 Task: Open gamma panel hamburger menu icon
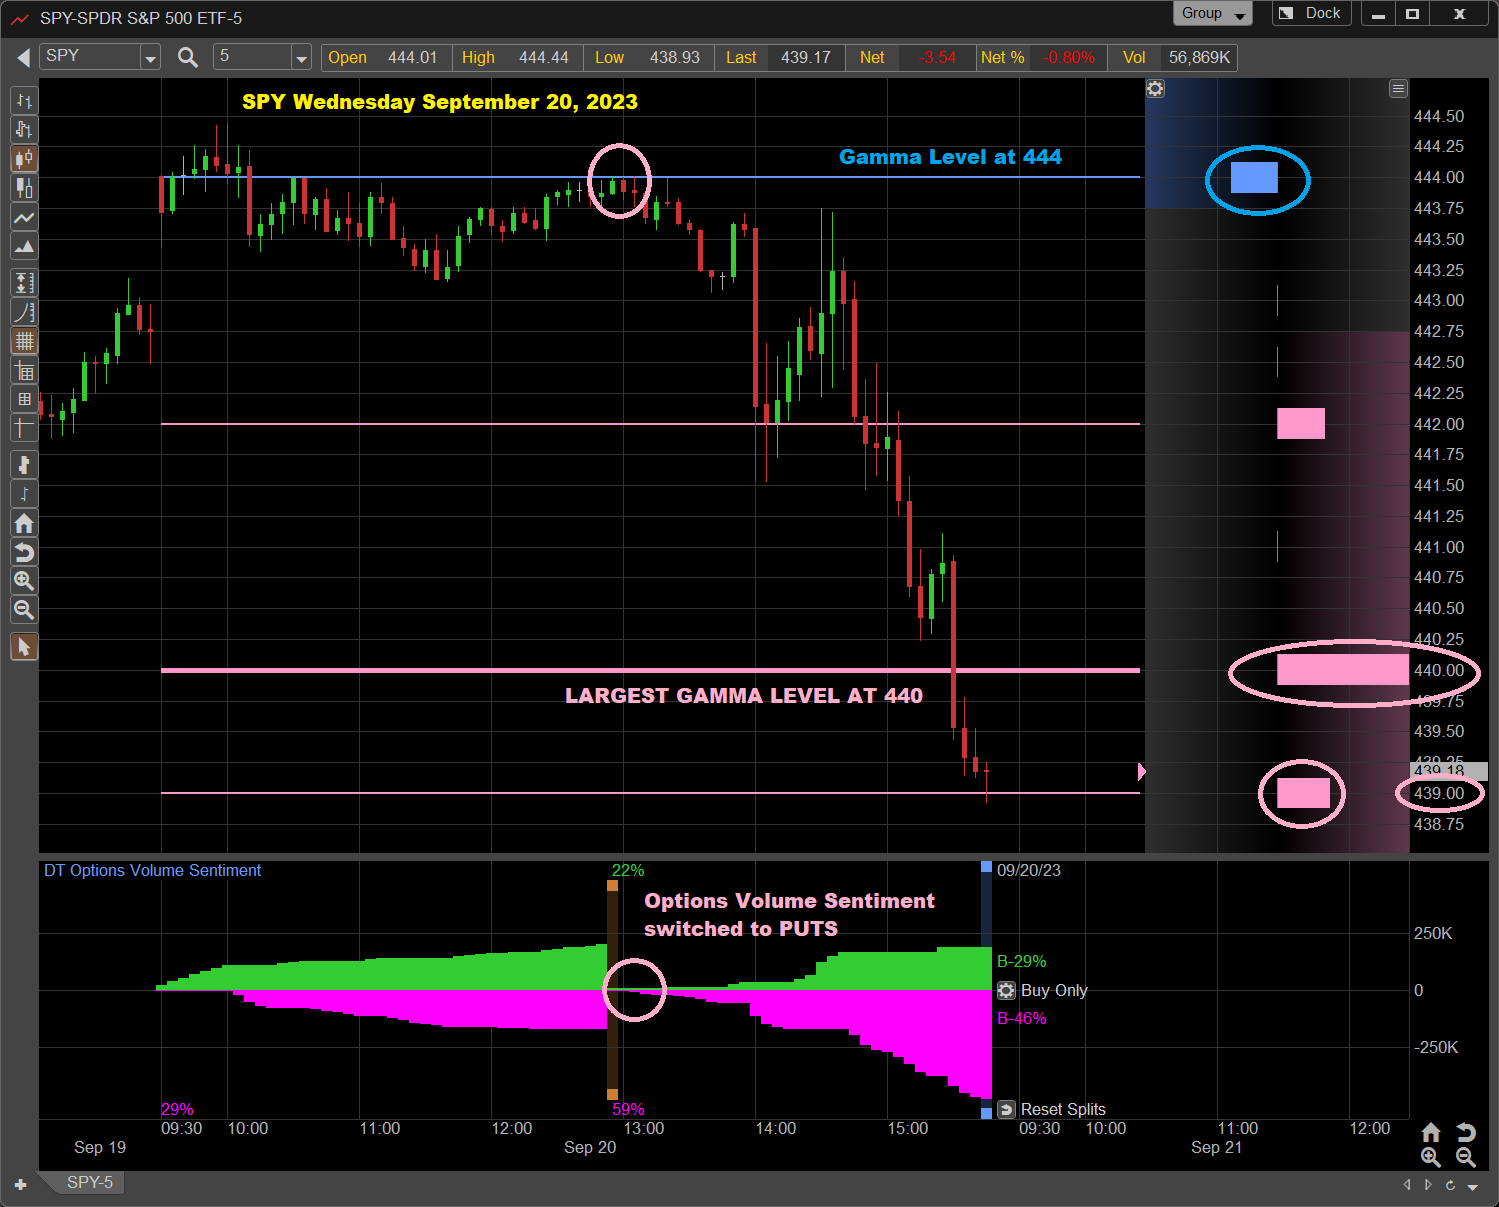[1398, 89]
